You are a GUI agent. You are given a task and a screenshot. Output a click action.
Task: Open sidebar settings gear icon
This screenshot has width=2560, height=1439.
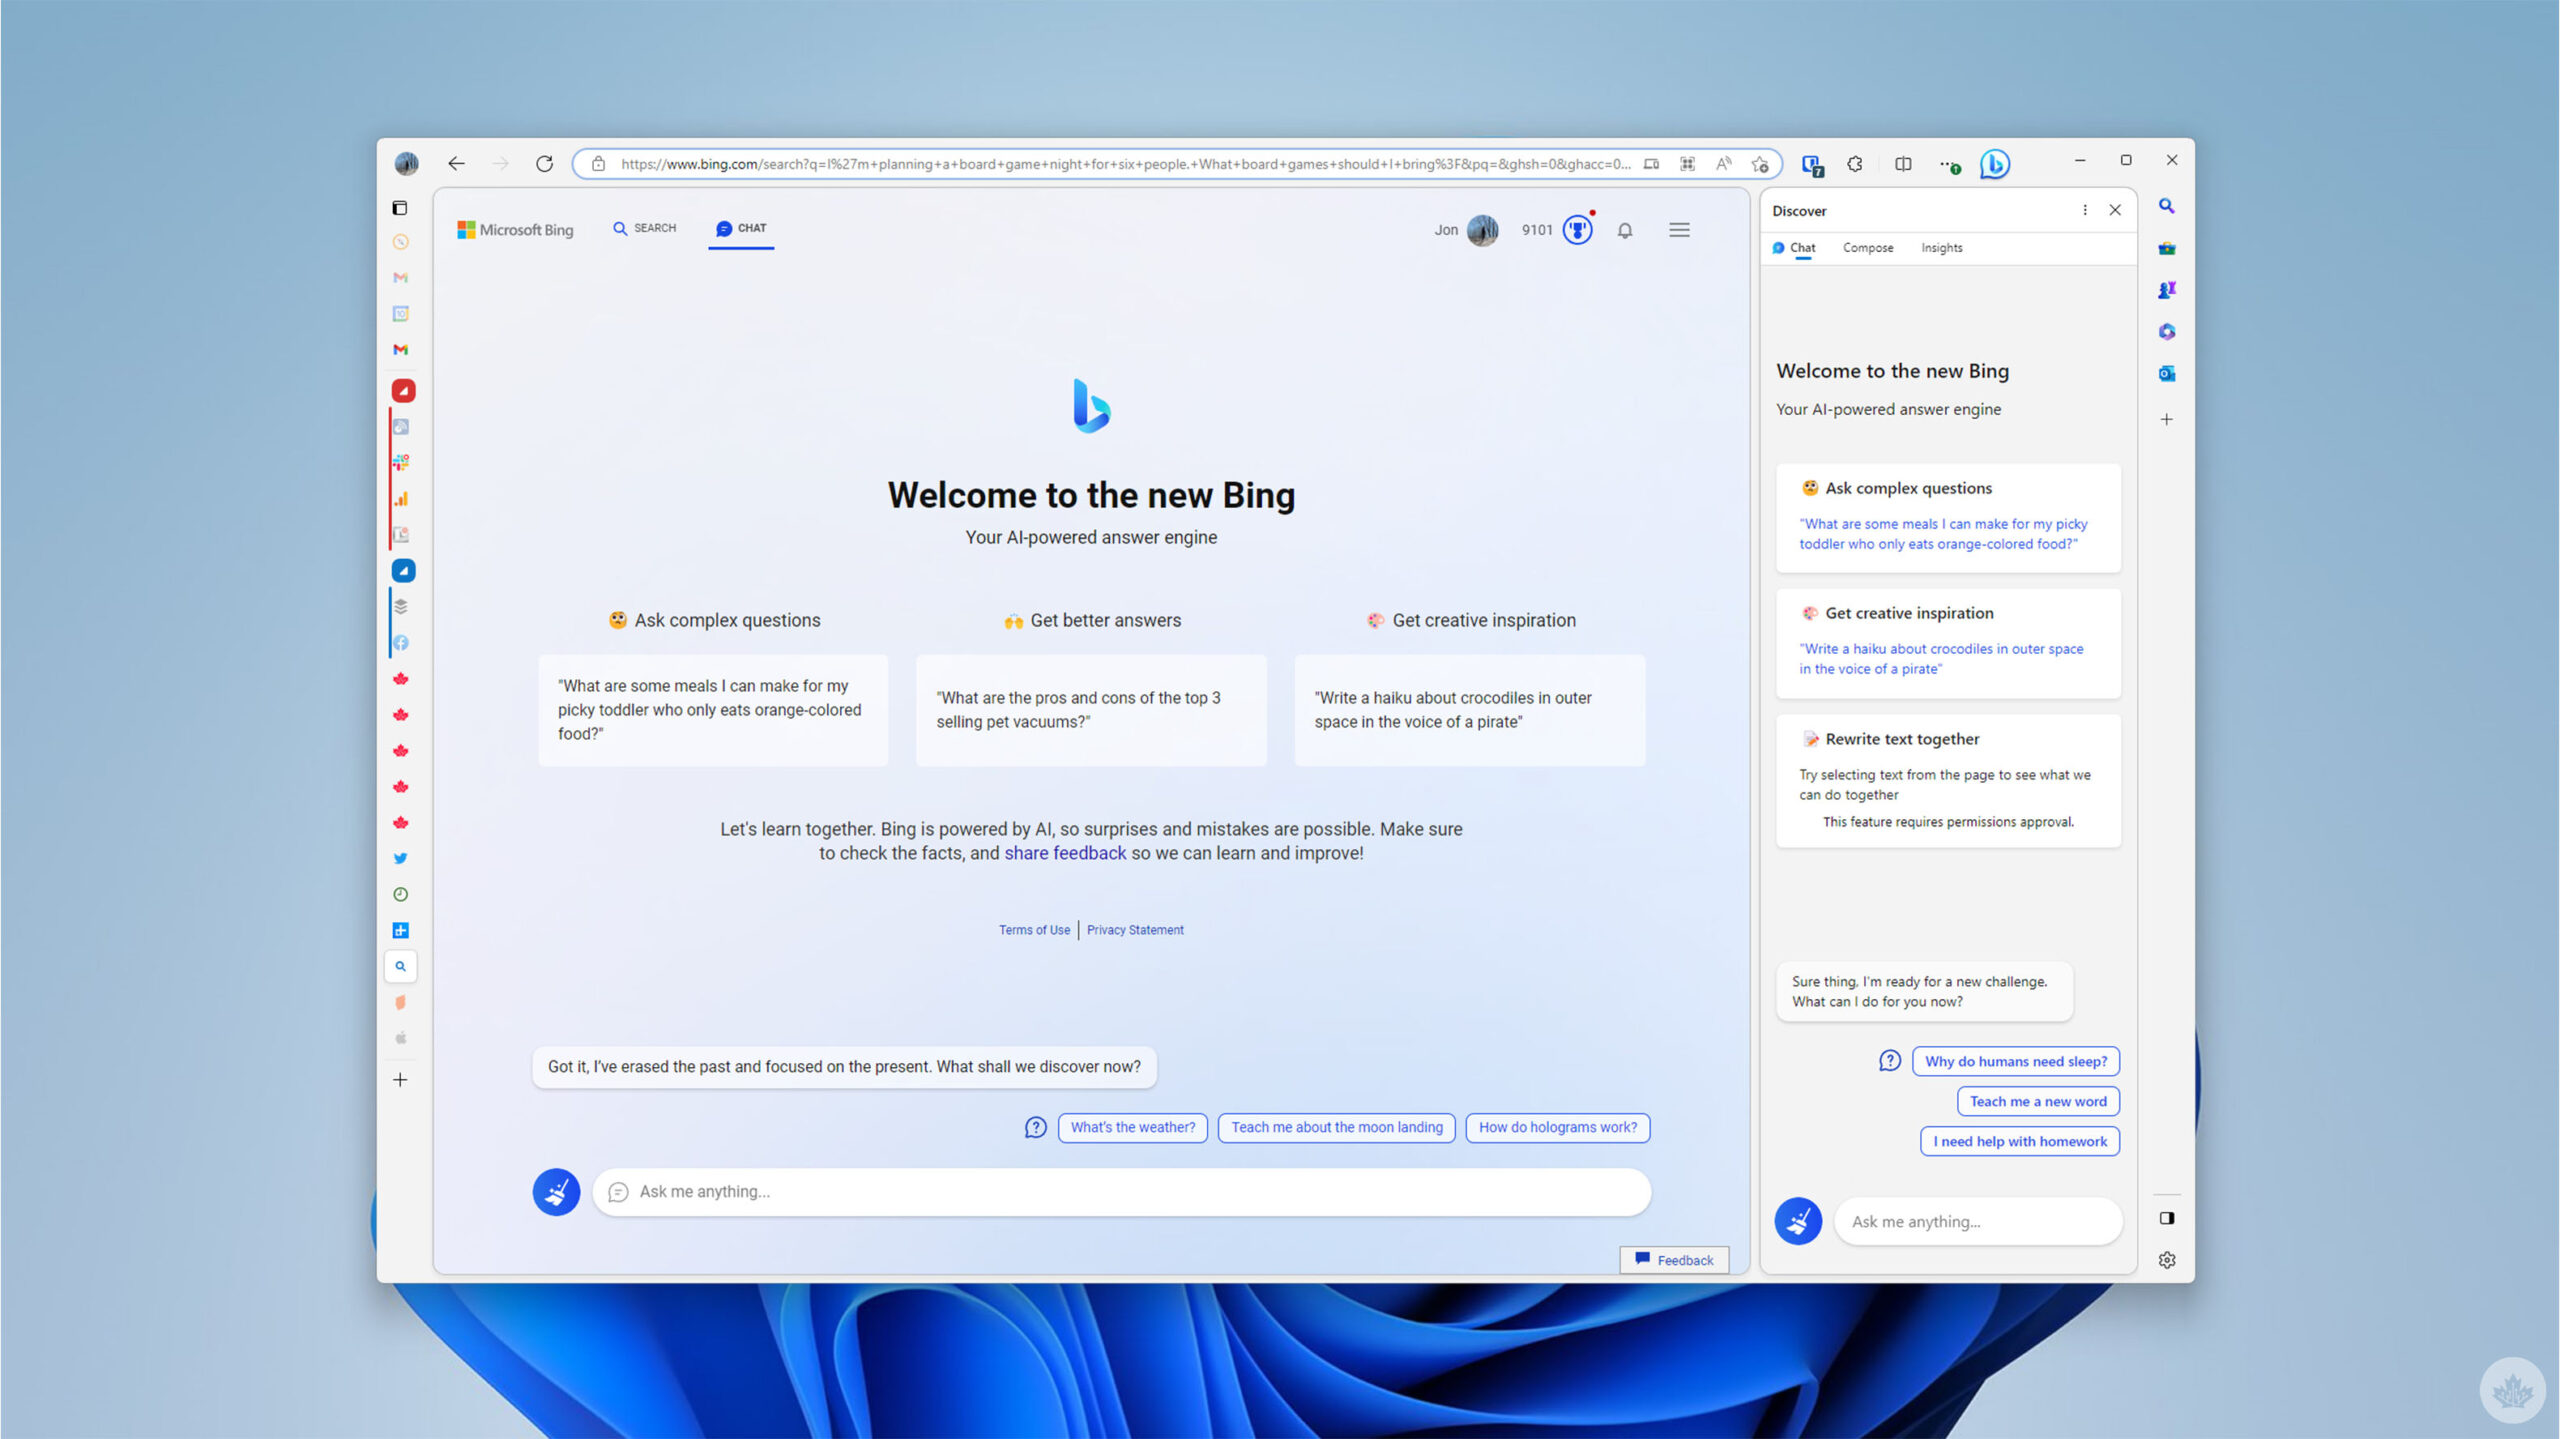click(2166, 1260)
